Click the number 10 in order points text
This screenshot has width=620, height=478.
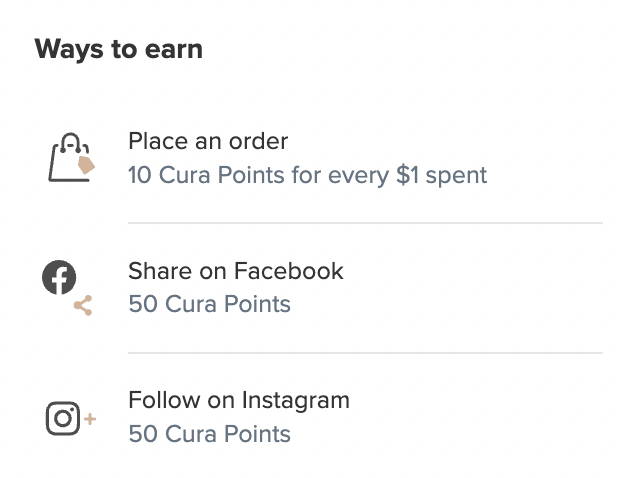click(x=140, y=175)
